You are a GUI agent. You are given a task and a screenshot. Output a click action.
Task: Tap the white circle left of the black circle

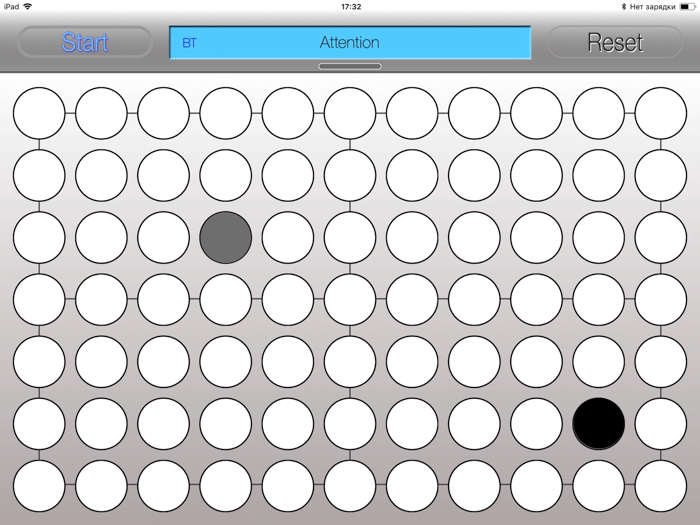[536, 424]
